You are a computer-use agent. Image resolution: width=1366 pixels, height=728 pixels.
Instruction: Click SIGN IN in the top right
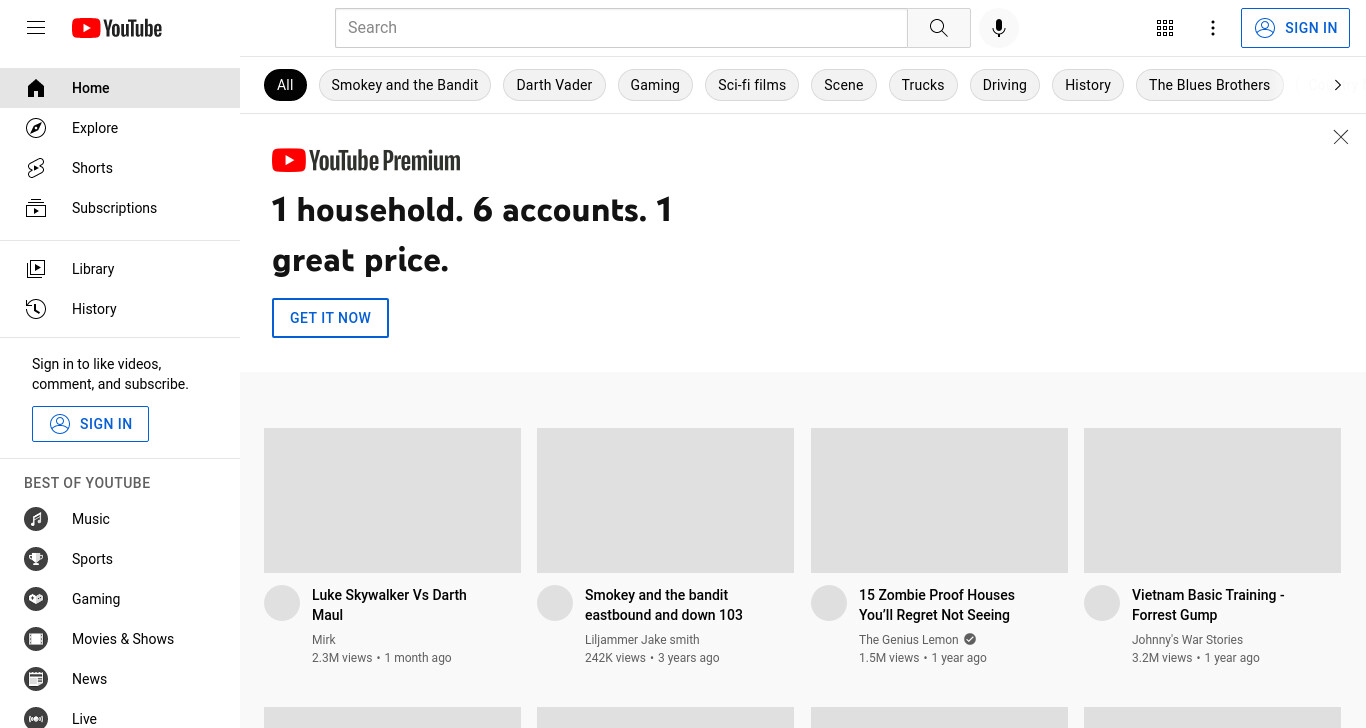pos(1295,28)
